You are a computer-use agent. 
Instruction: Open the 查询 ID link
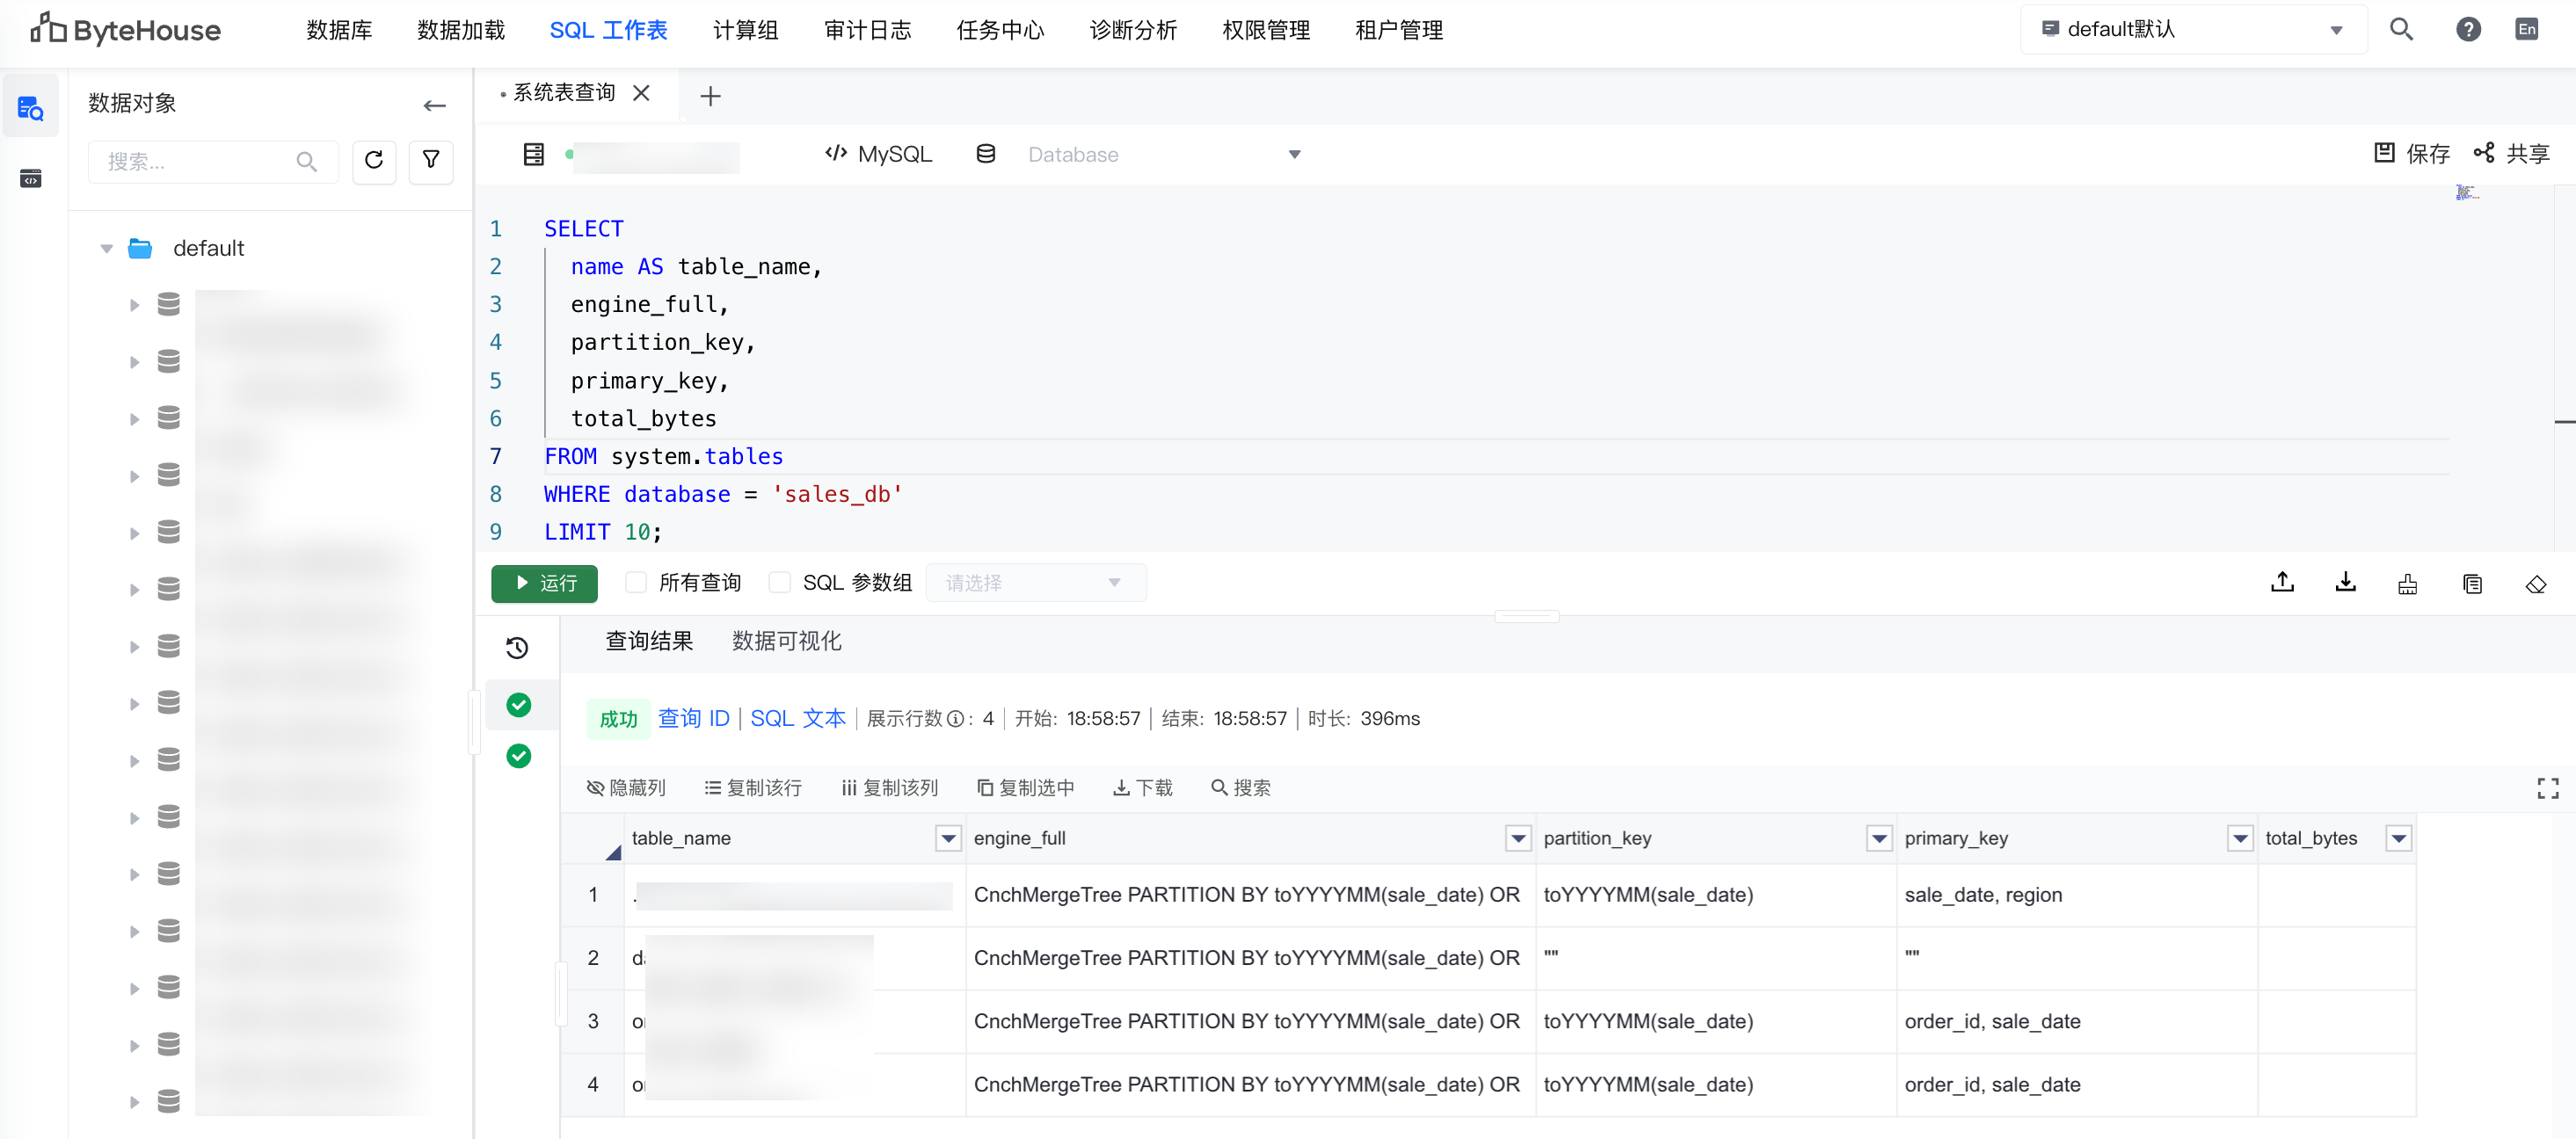click(693, 719)
